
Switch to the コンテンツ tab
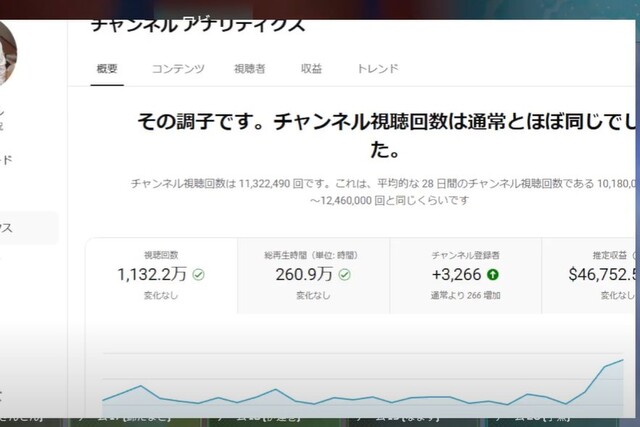pyautogui.click(x=178, y=69)
